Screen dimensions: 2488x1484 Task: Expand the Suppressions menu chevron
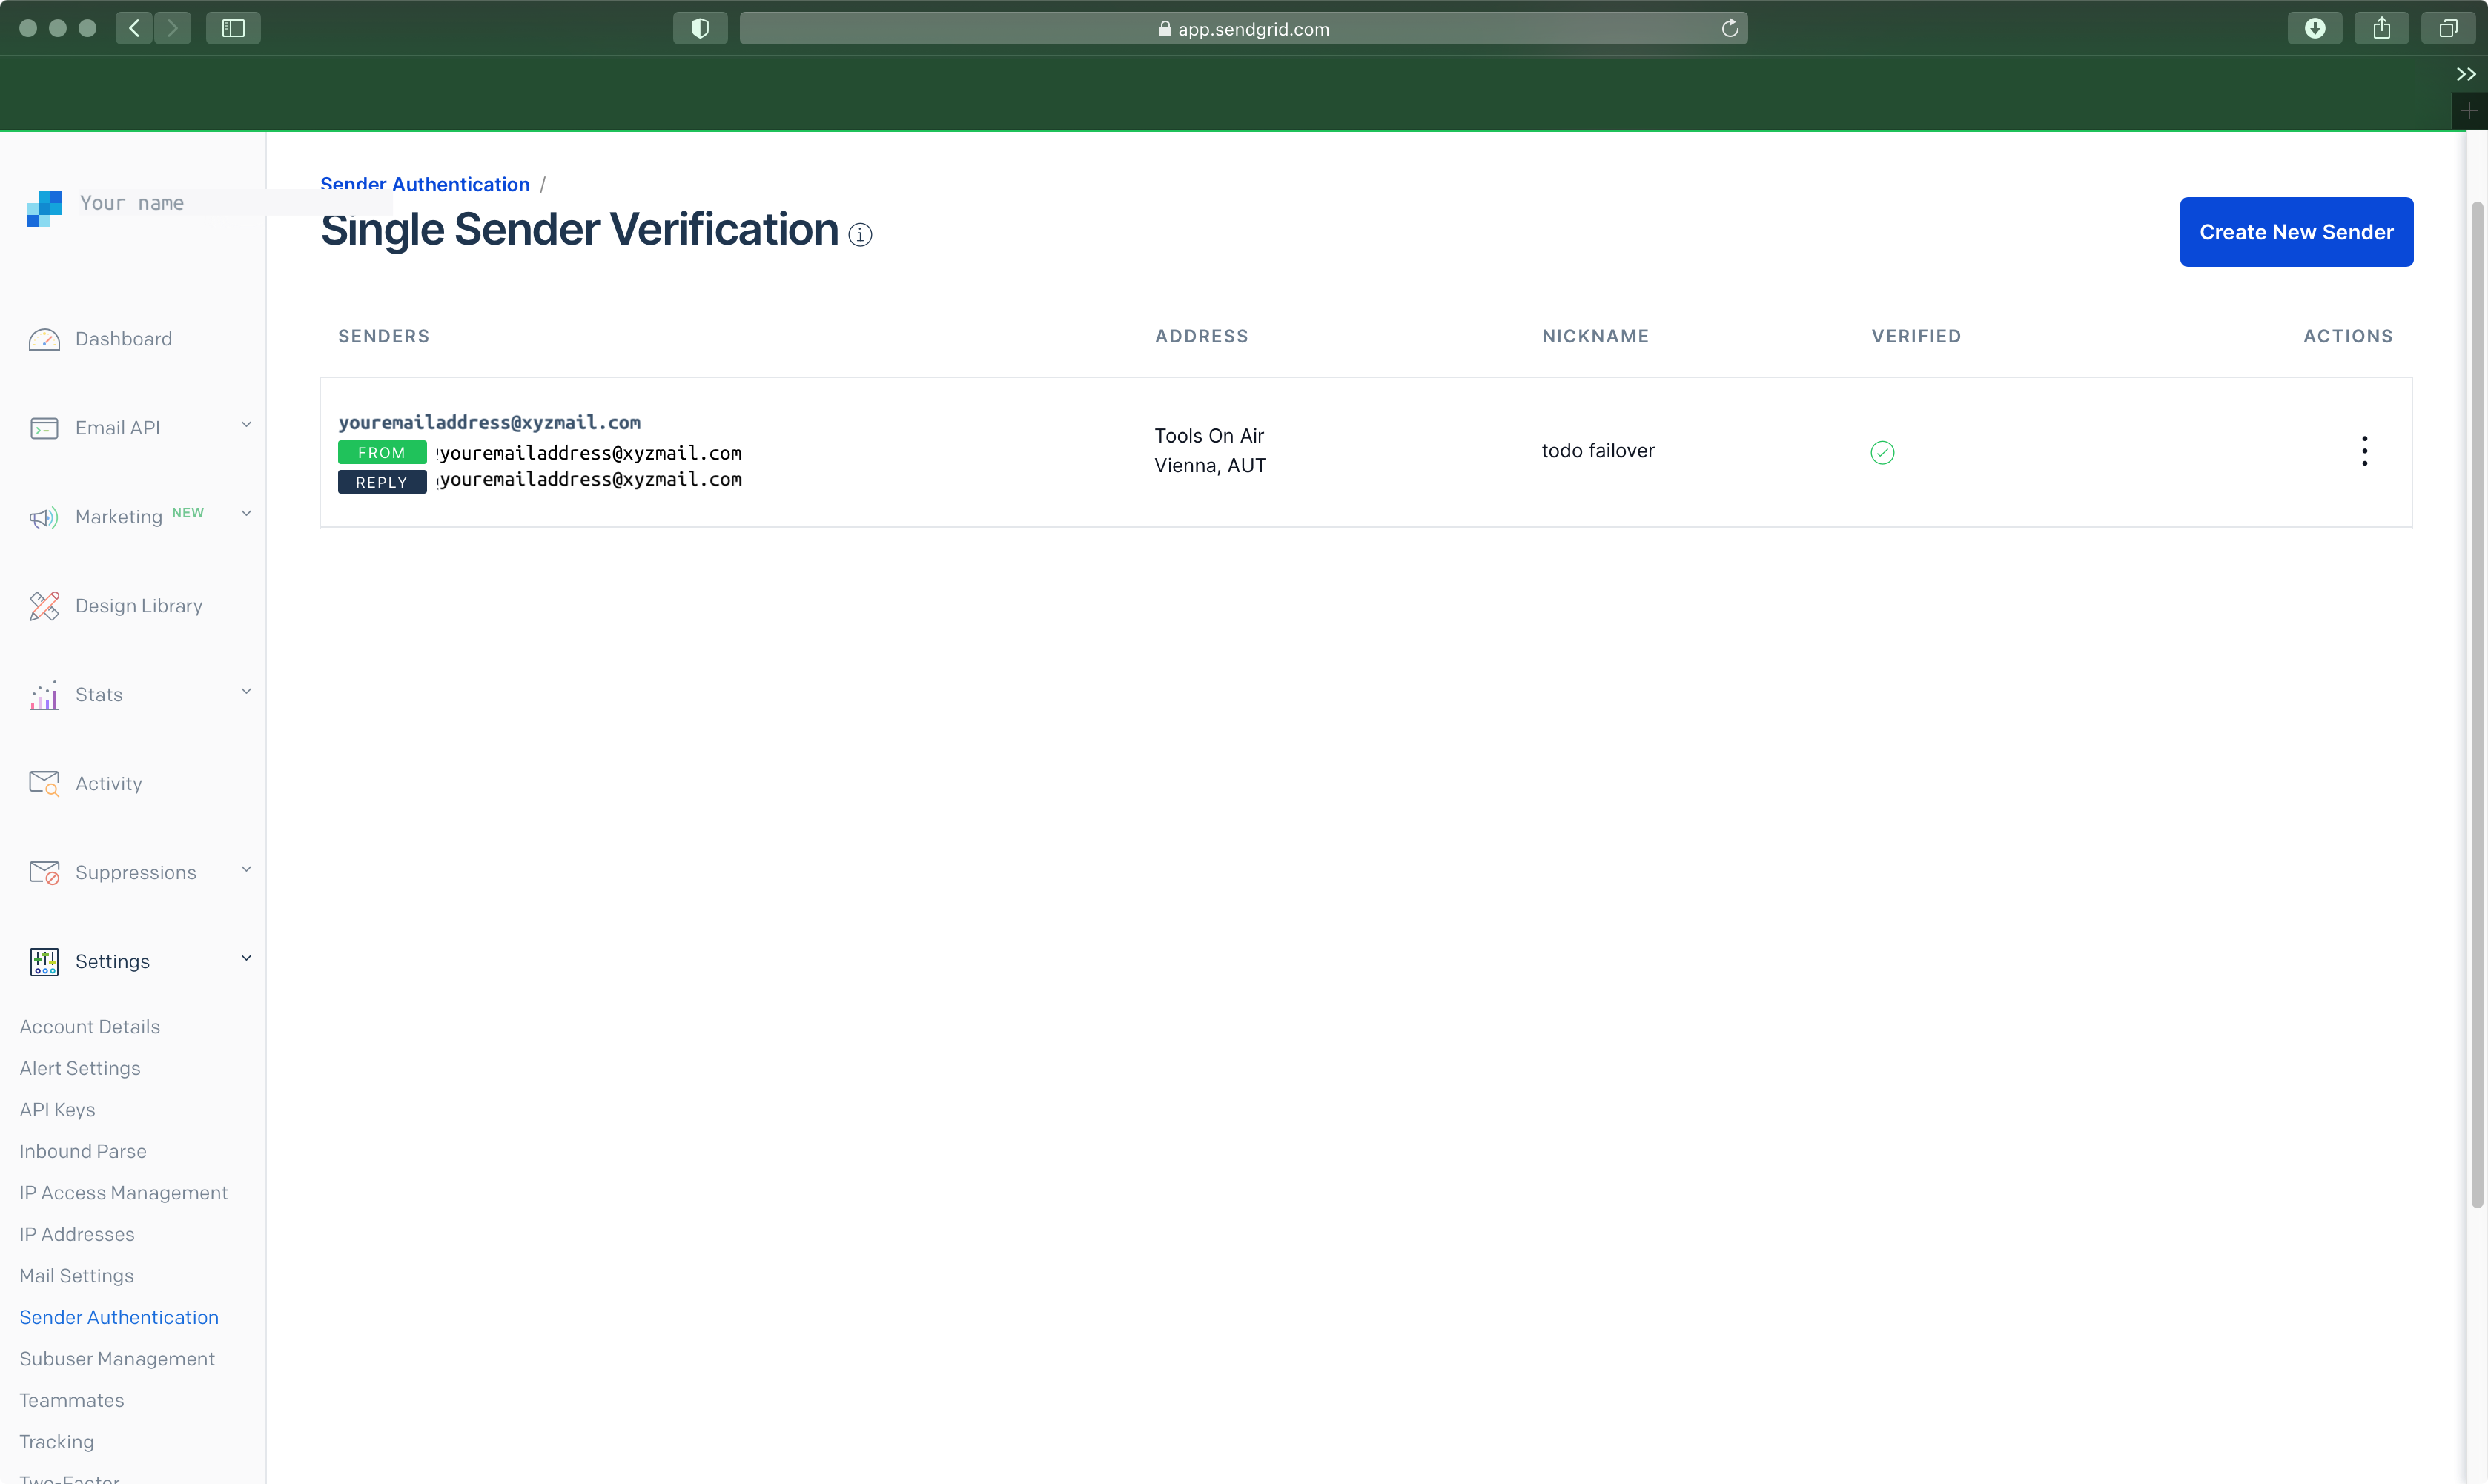coord(246,870)
